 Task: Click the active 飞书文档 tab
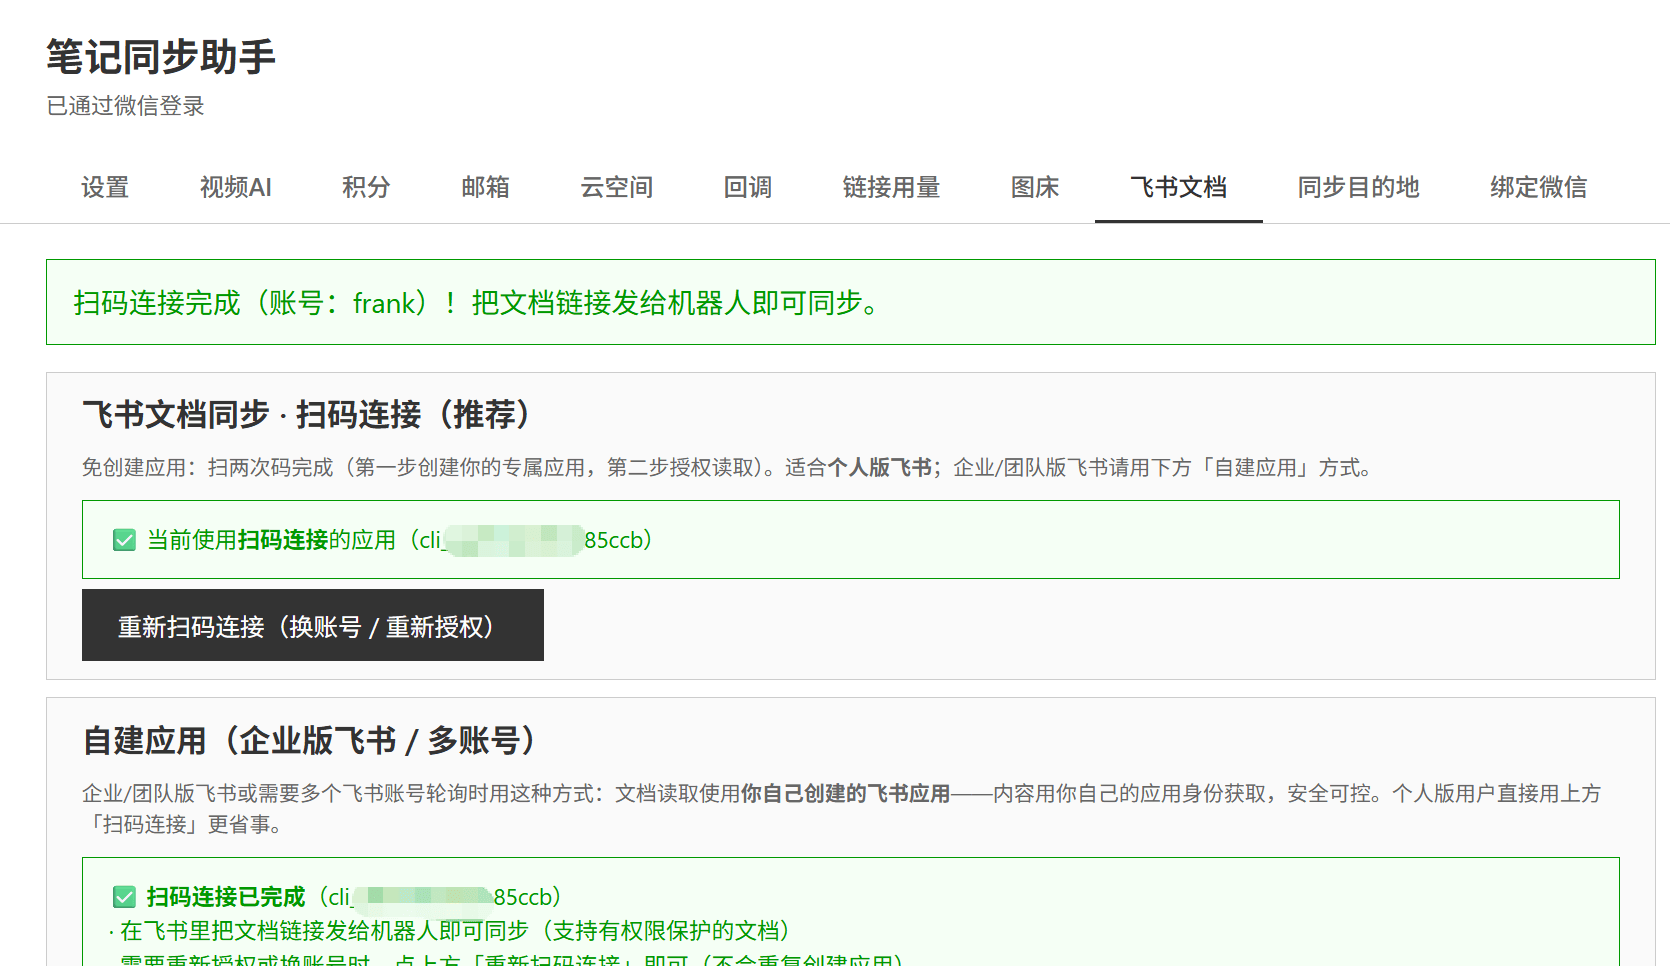1179,187
